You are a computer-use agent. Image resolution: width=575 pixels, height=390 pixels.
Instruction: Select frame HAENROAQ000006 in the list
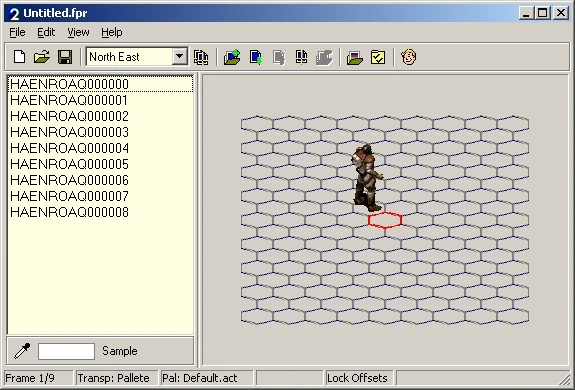[x=100, y=180]
